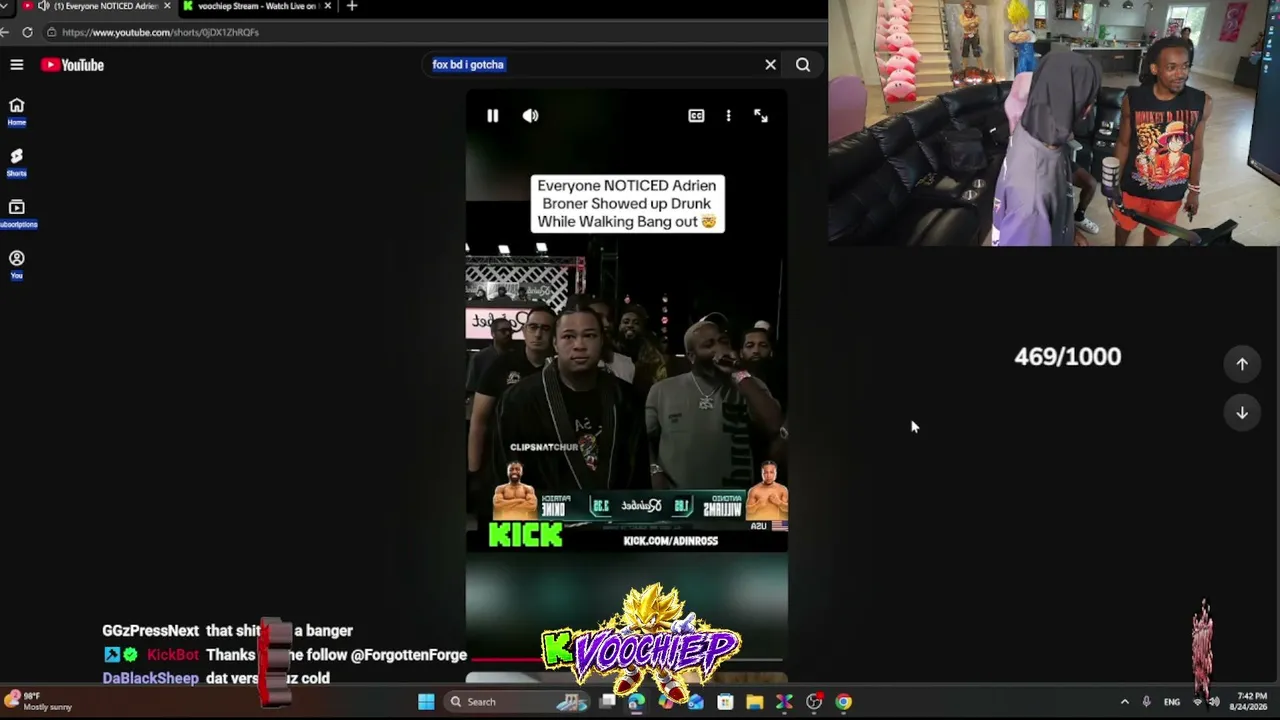Close the voochiep Stream tab
The image size is (1280, 720).
coord(328,6)
